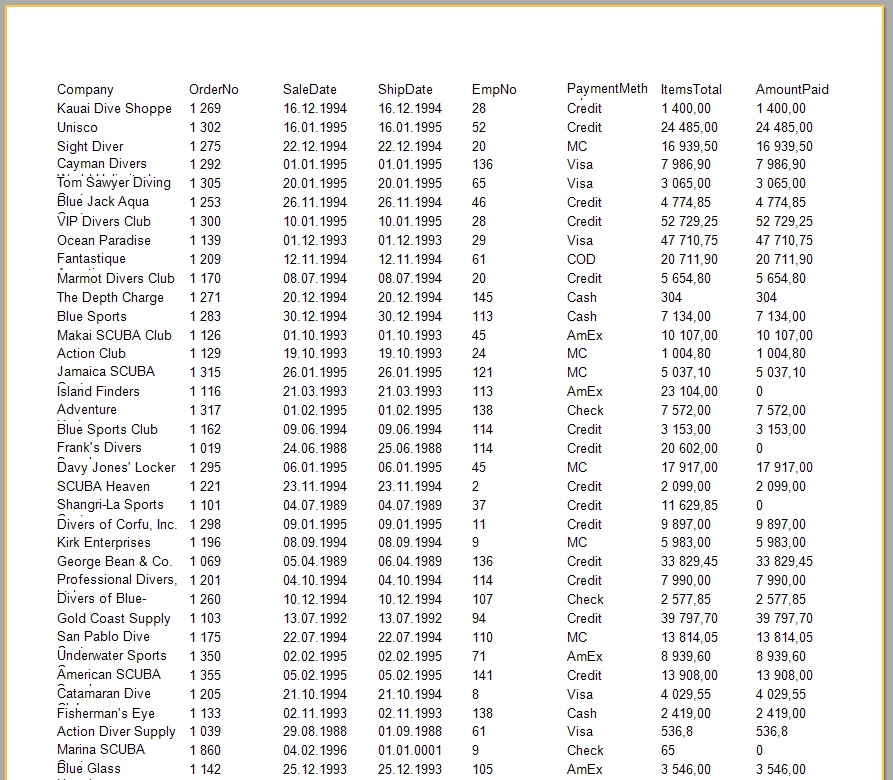The image size is (893, 780).
Task: Select the San Pablo Dive entry
Action: tap(103, 637)
